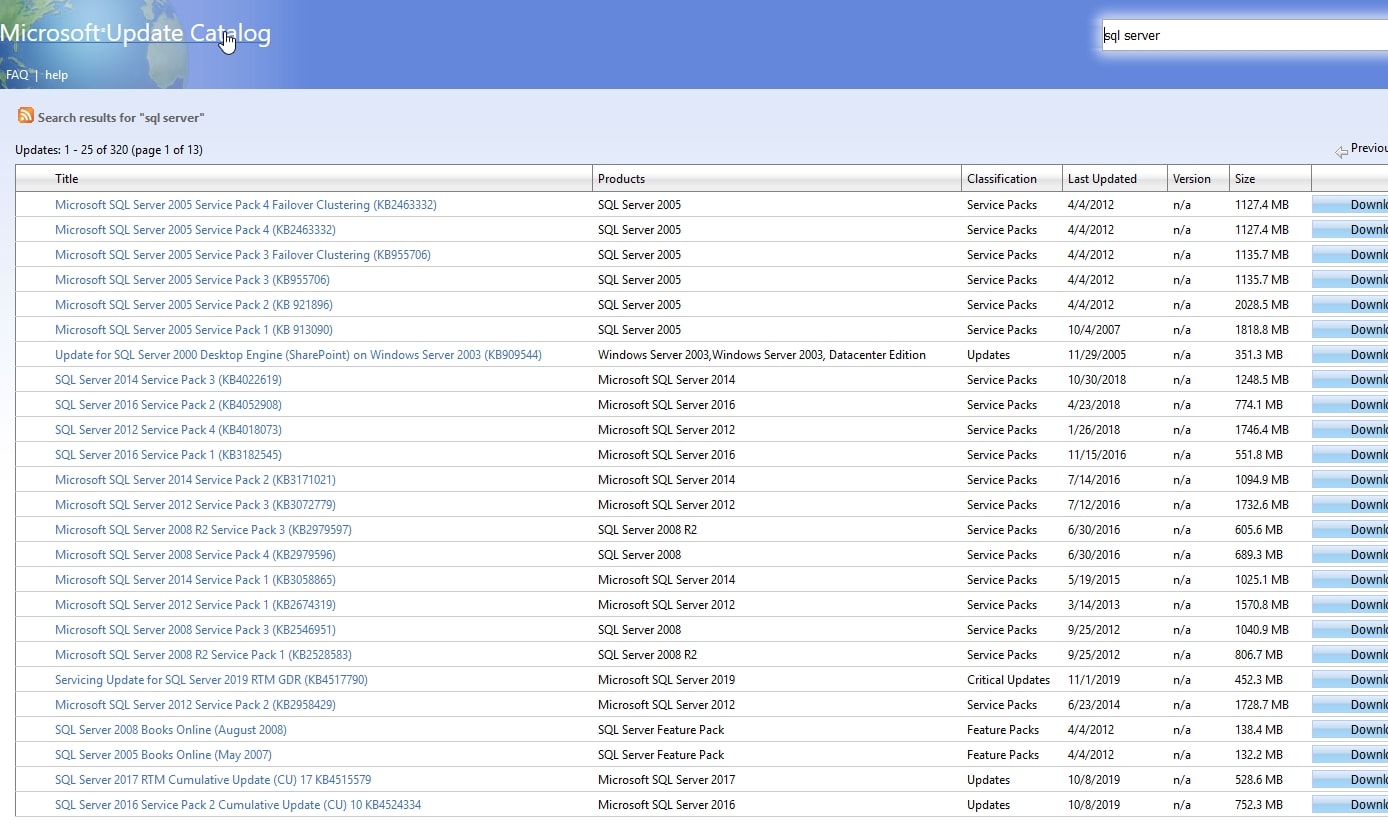Open SQL Server 2008 Service Pack 3 (KB2546951)
The height and width of the screenshot is (839, 1388).
click(x=195, y=630)
